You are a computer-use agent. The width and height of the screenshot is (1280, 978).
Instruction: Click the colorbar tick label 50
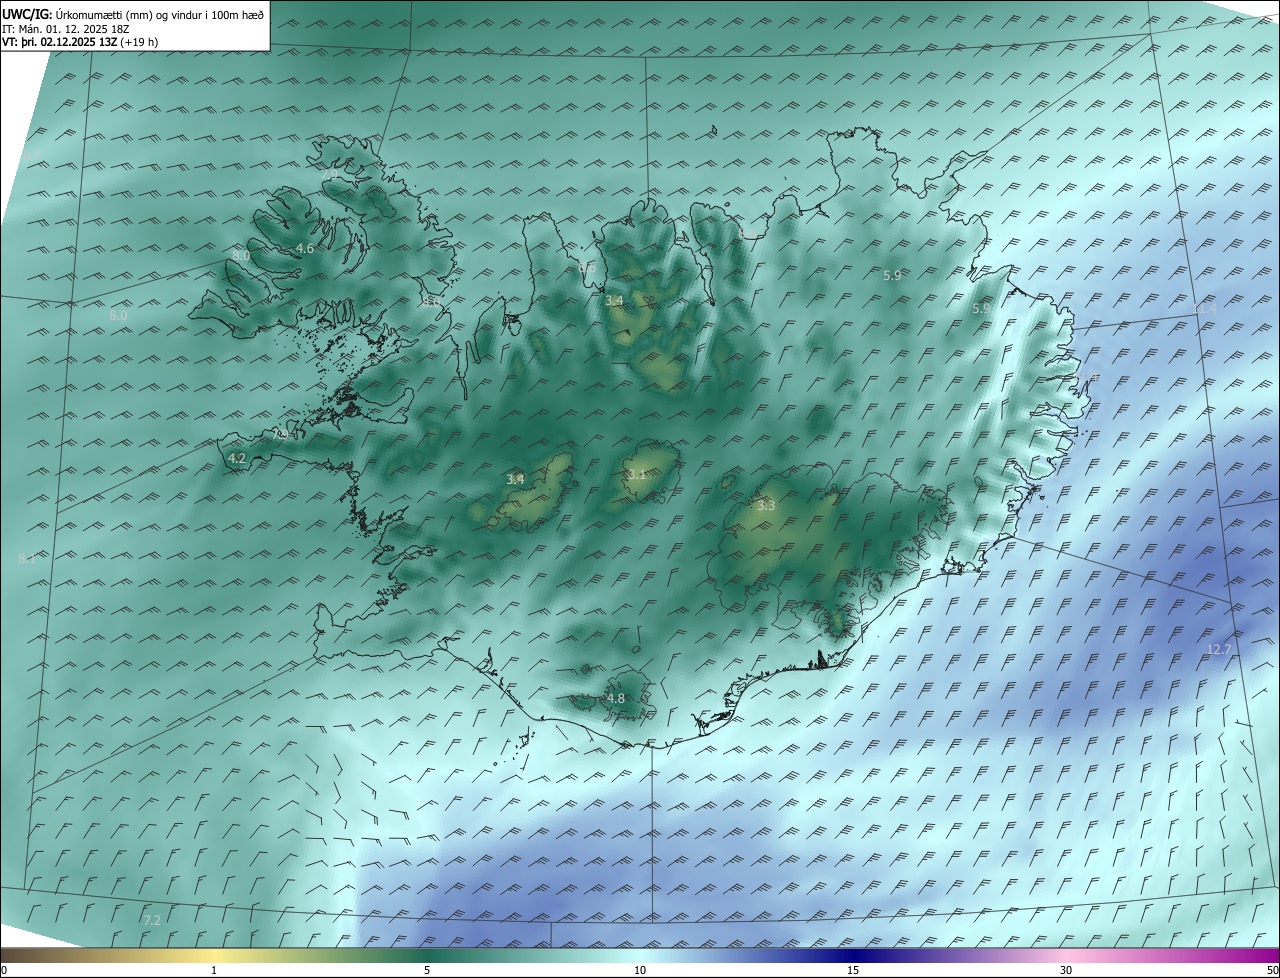[x=1272, y=970]
